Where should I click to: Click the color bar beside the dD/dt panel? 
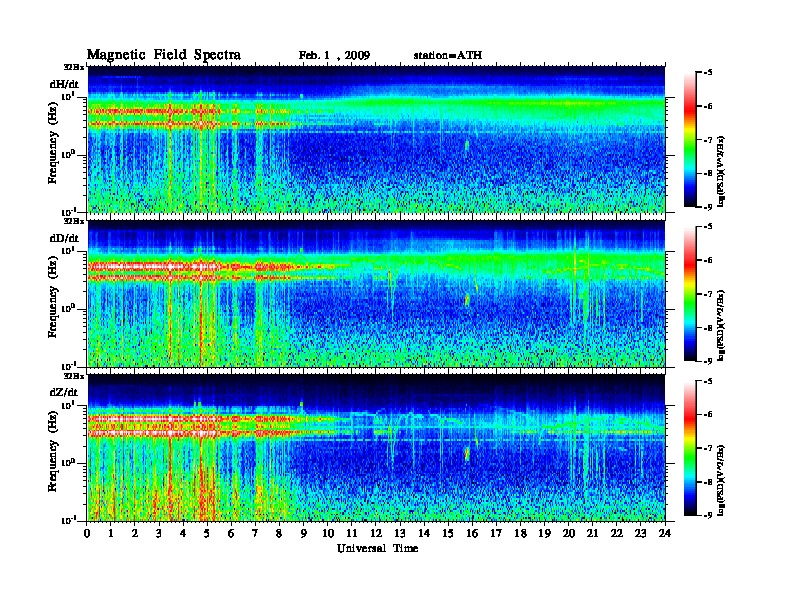tap(690, 294)
